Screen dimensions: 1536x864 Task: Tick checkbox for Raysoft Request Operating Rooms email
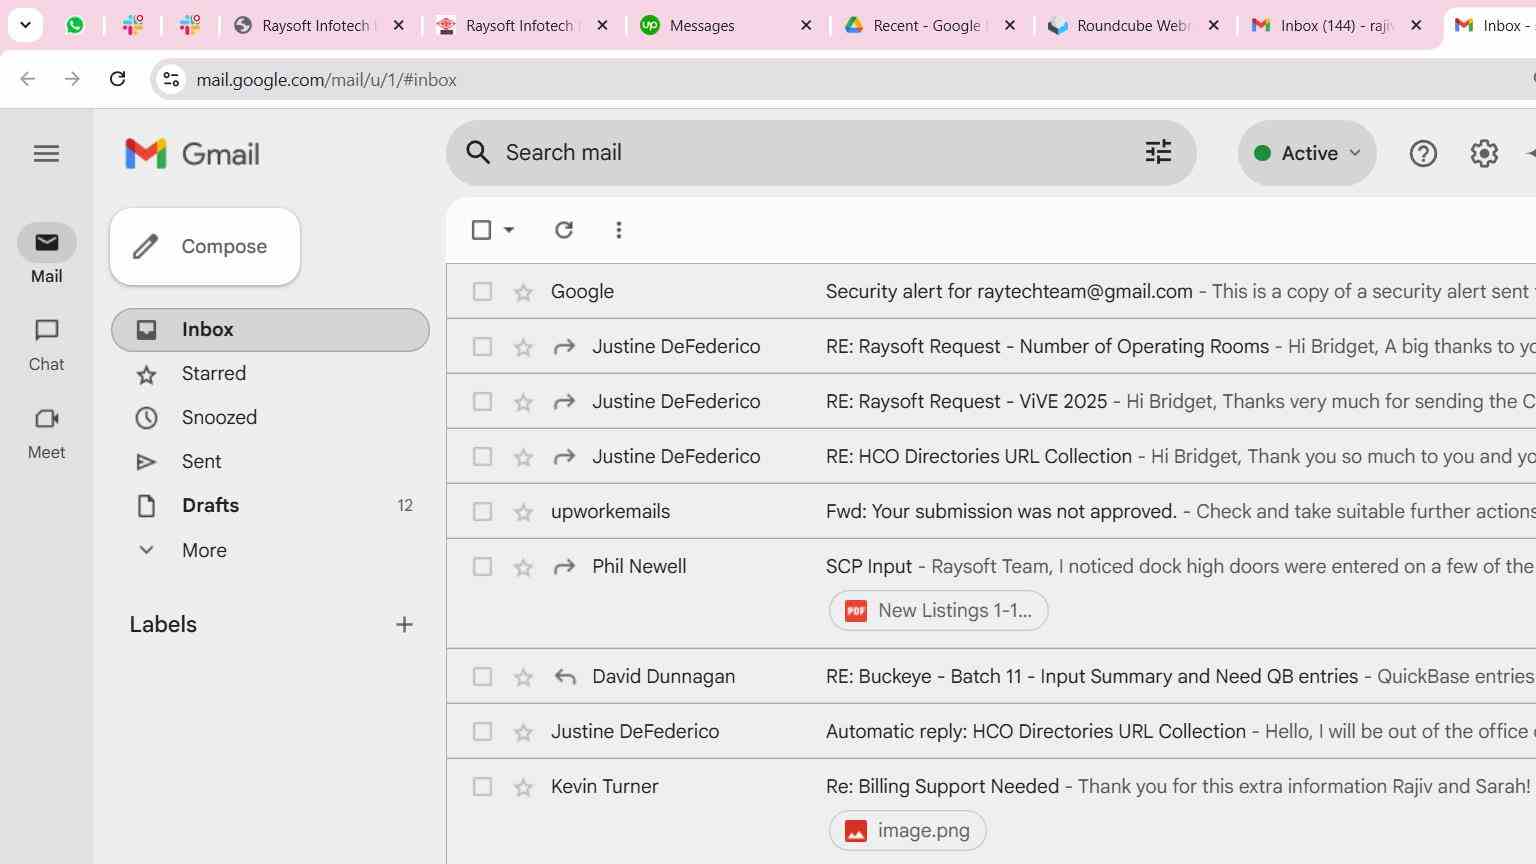pyautogui.click(x=482, y=346)
